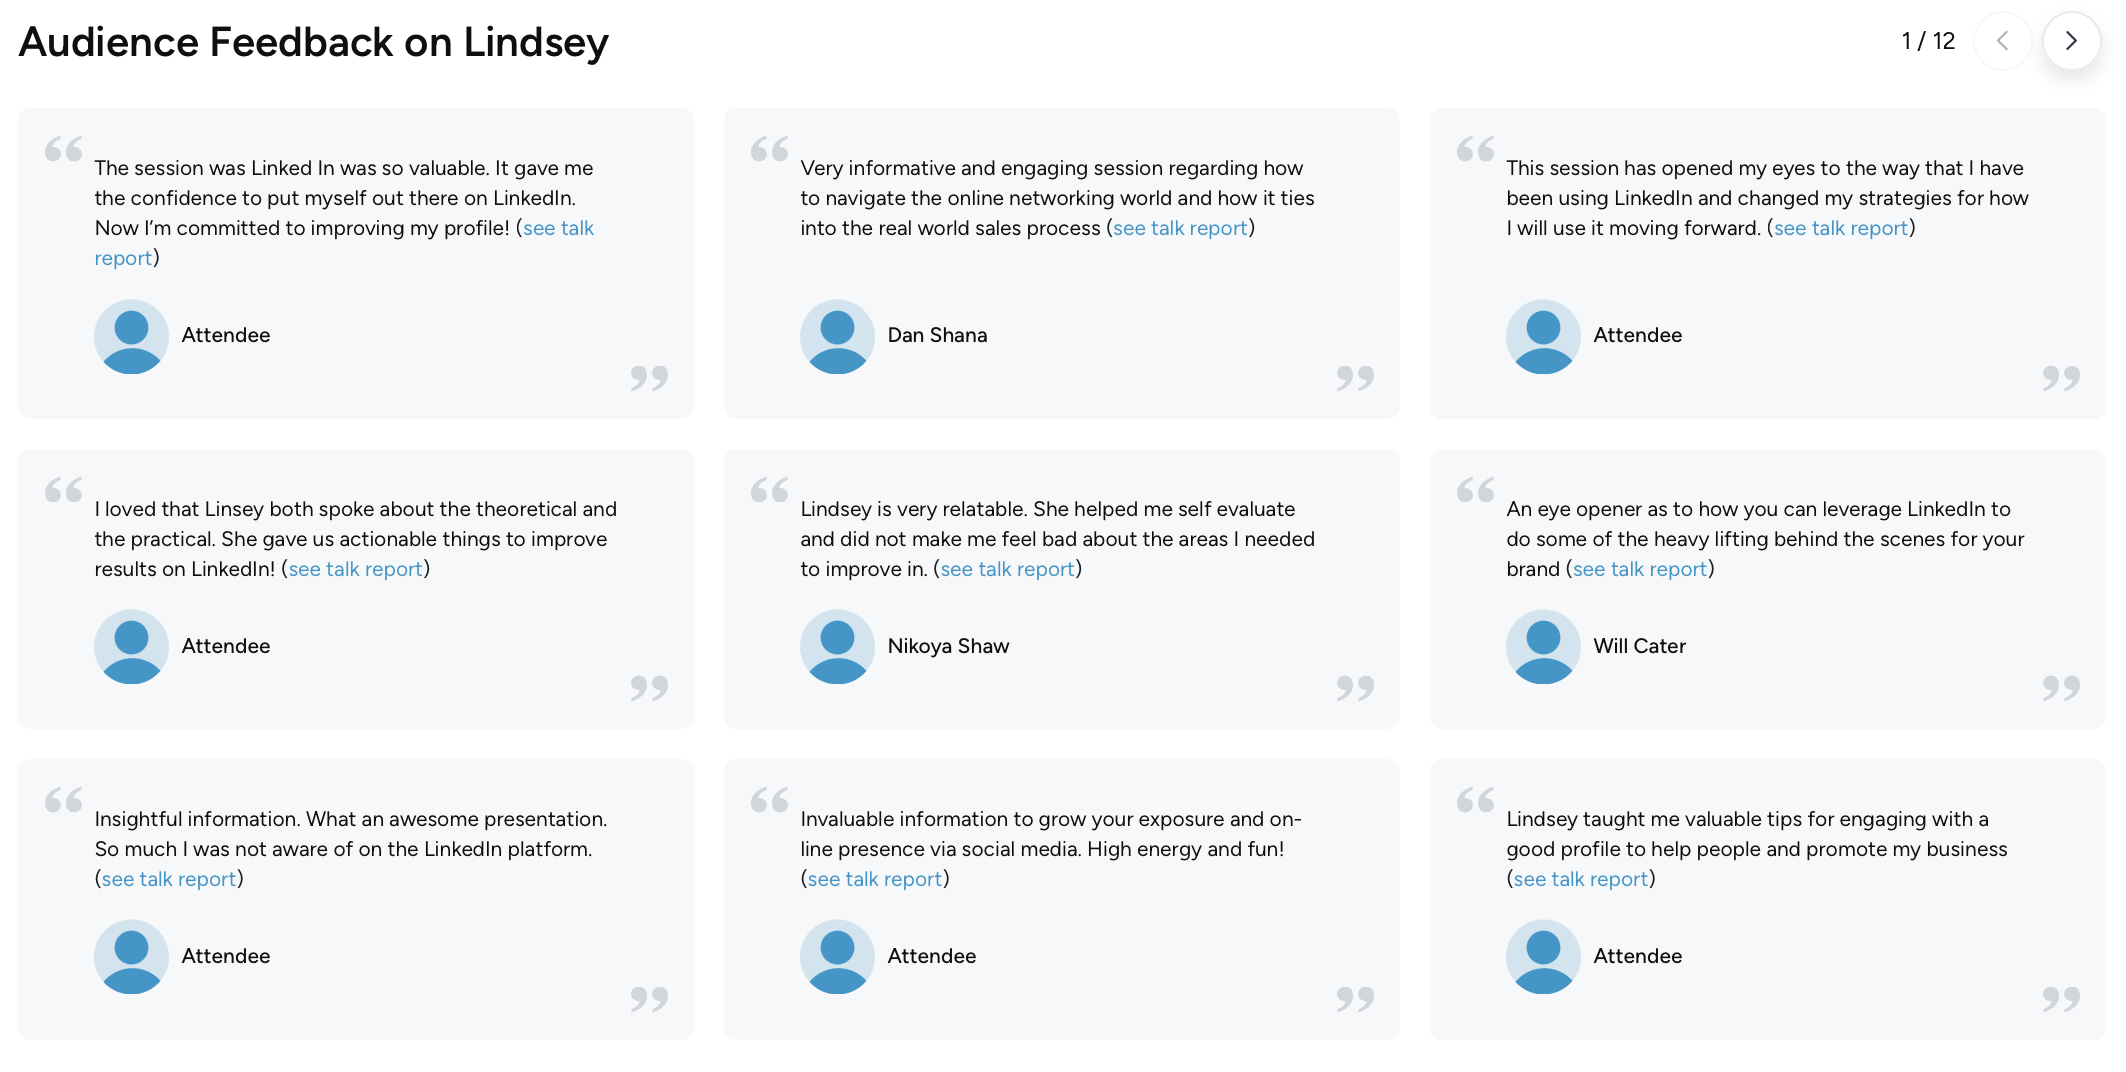
Task: Open talk report in 'Linsey both spoke' review
Action: pos(355,569)
